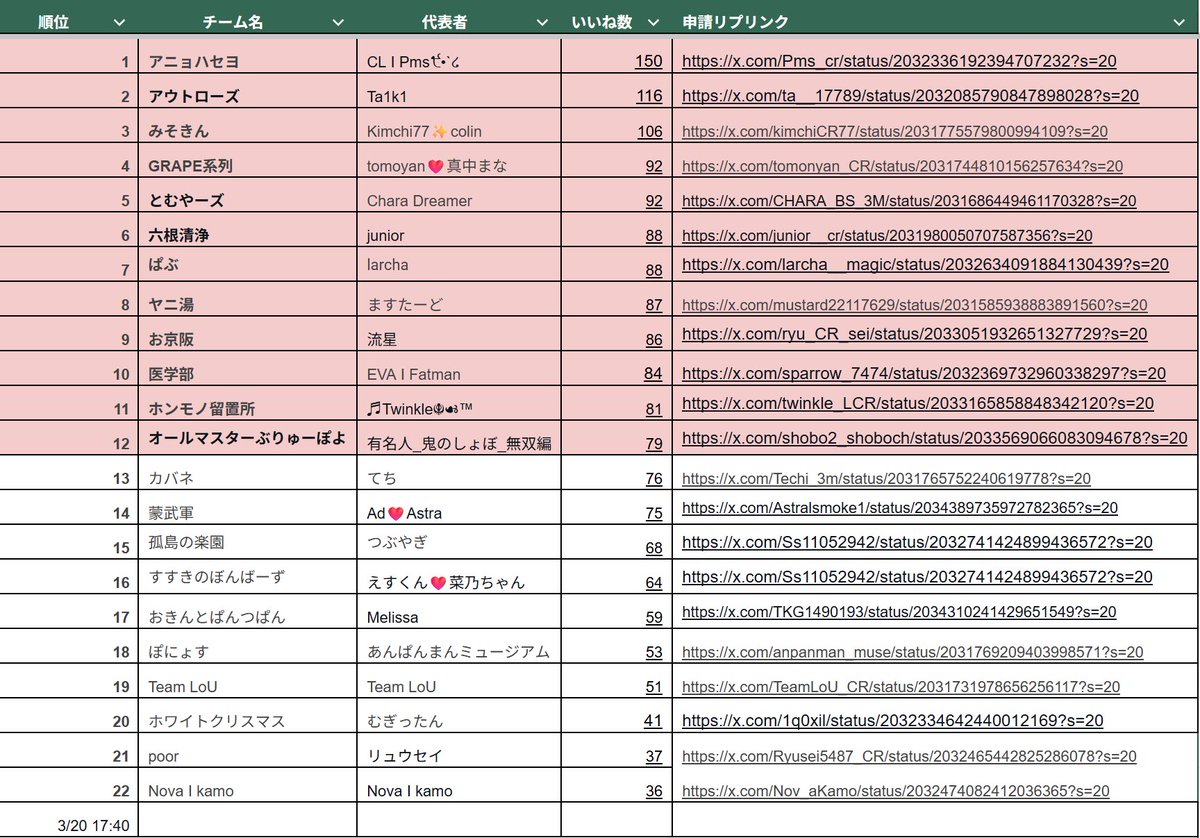Open the 順位 column filter dropdown
The height and width of the screenshot is (838, 1200).
[x=120, y=21]
